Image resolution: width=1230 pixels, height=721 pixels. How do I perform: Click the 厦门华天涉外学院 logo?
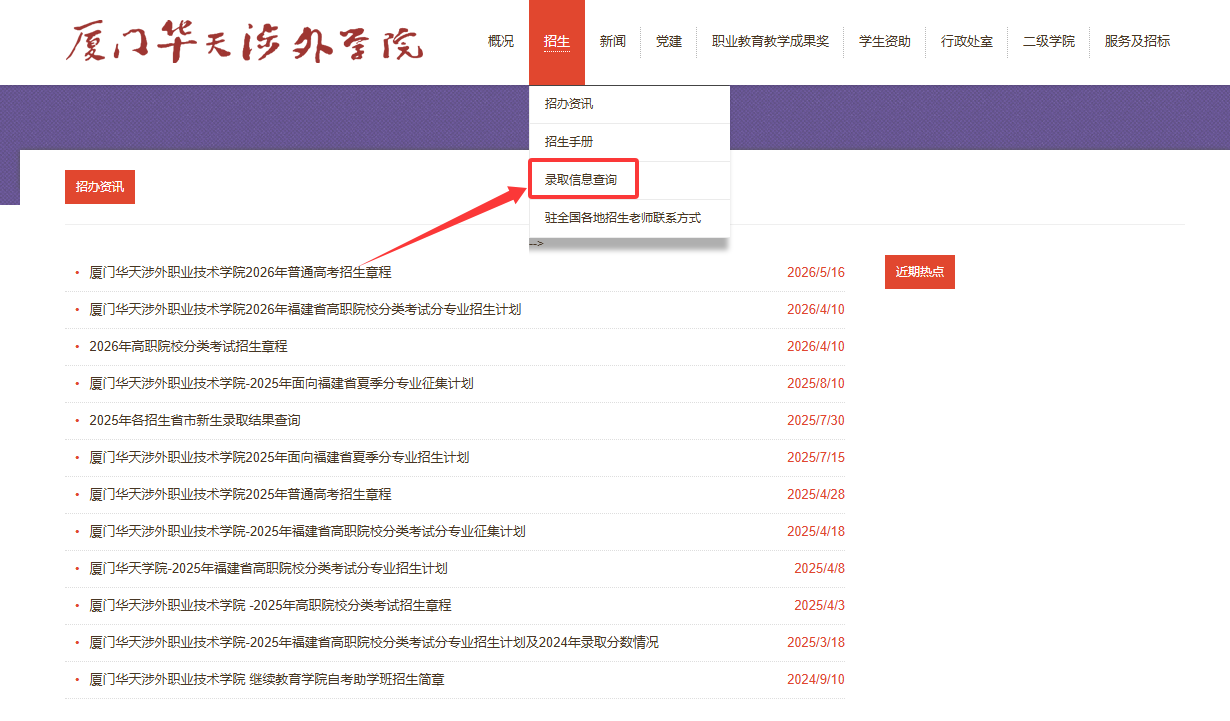click(x=245, y=41)
